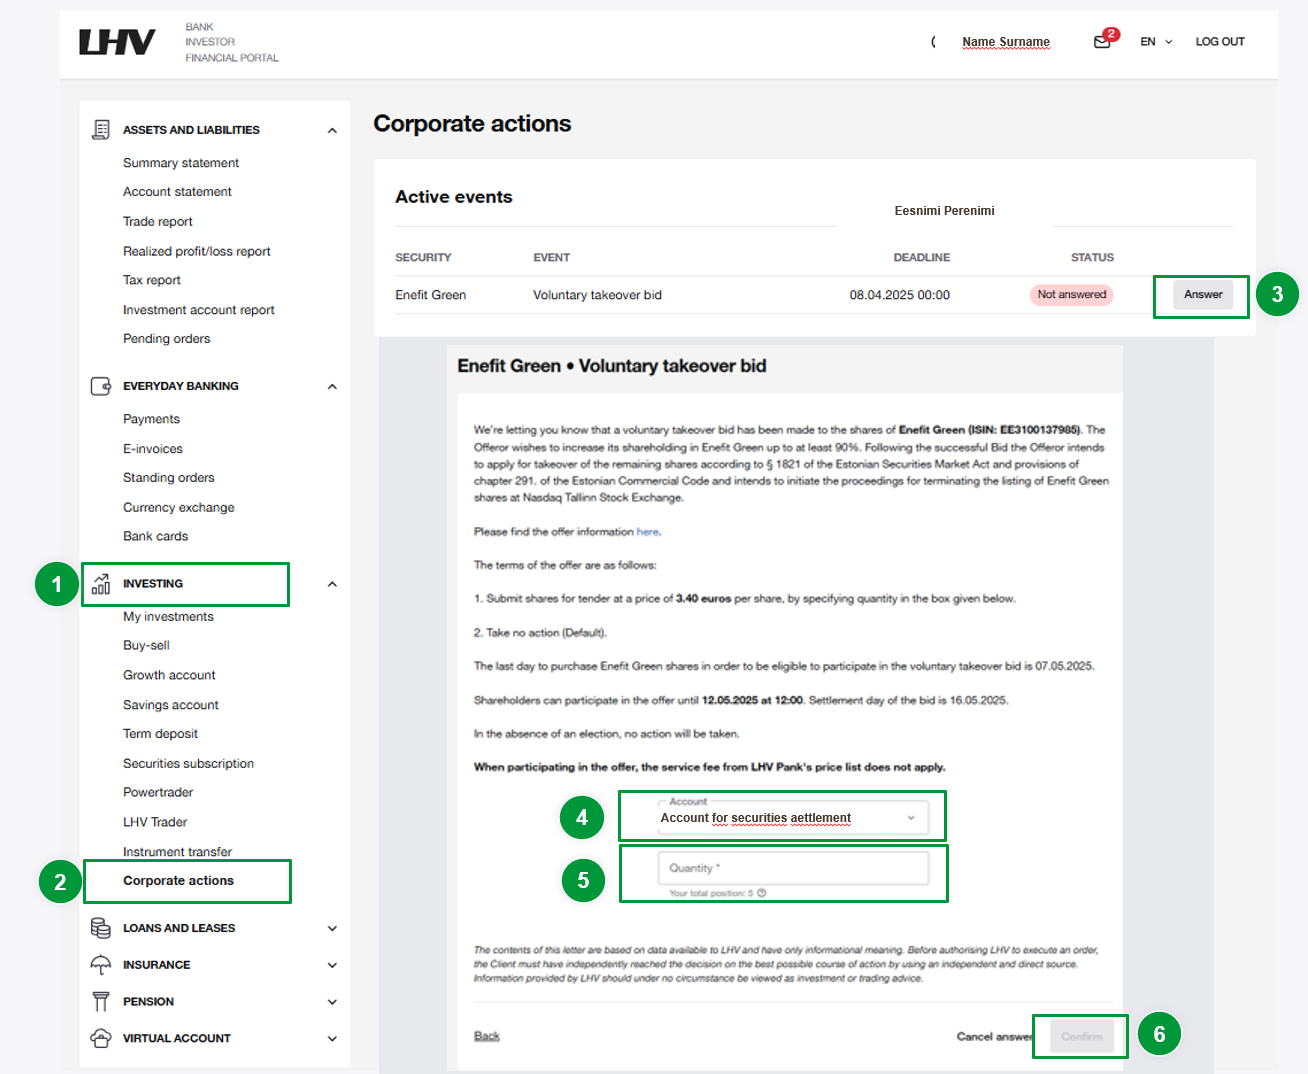Go to Payments

[x=152, y=419]
